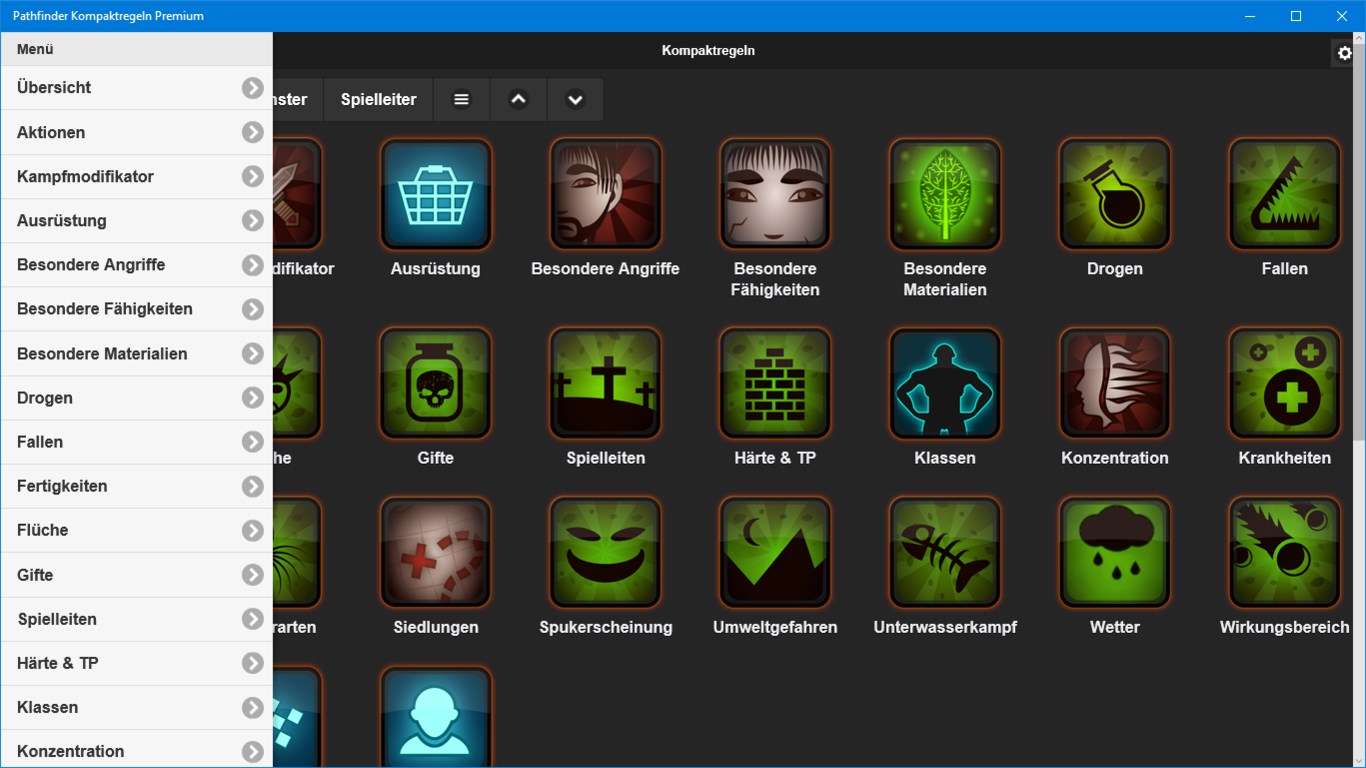Screen dimensions: 1366x768
Task: Switch to the Spielleiter tab
Action: 378,100
